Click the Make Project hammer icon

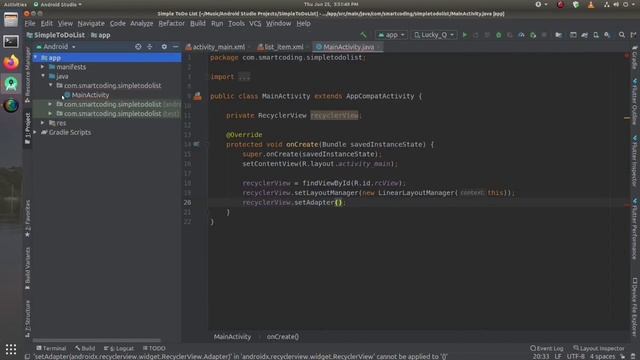coord(363,35)
